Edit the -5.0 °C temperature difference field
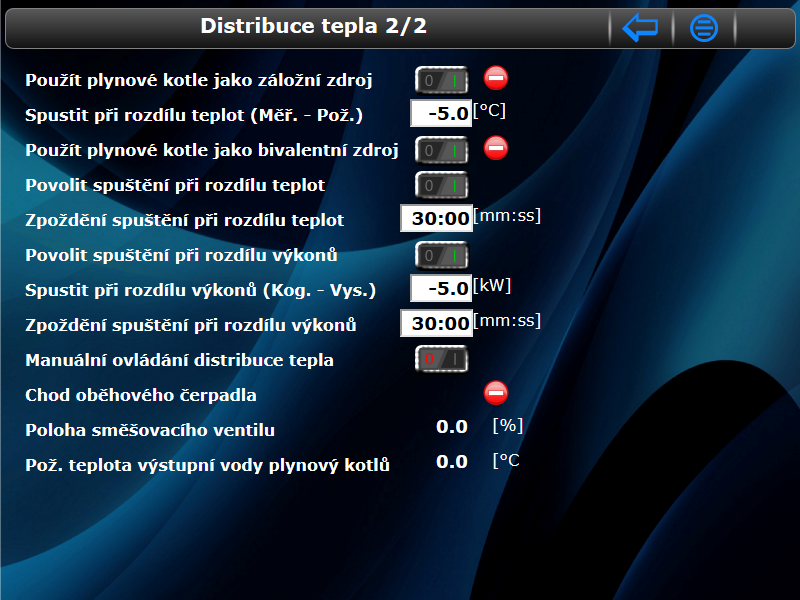This screenshot has width=800, height=600. coord(441,113)
